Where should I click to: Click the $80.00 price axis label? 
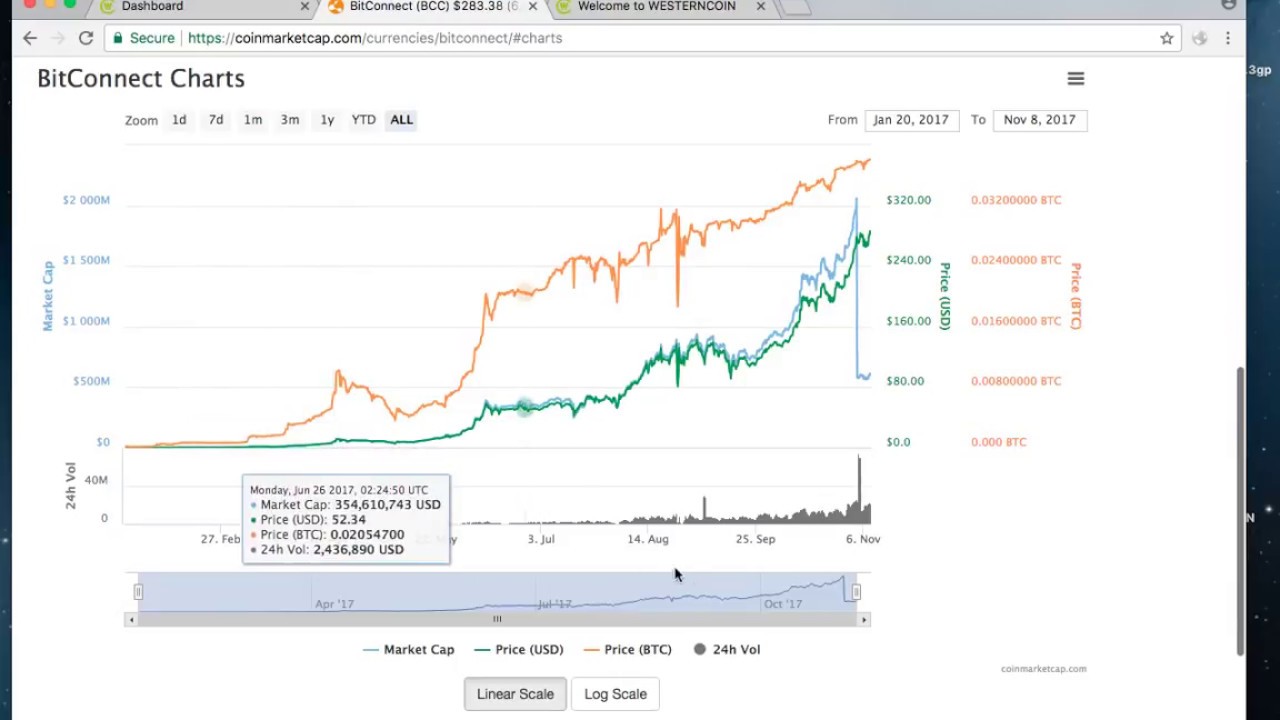coord(905,381)
